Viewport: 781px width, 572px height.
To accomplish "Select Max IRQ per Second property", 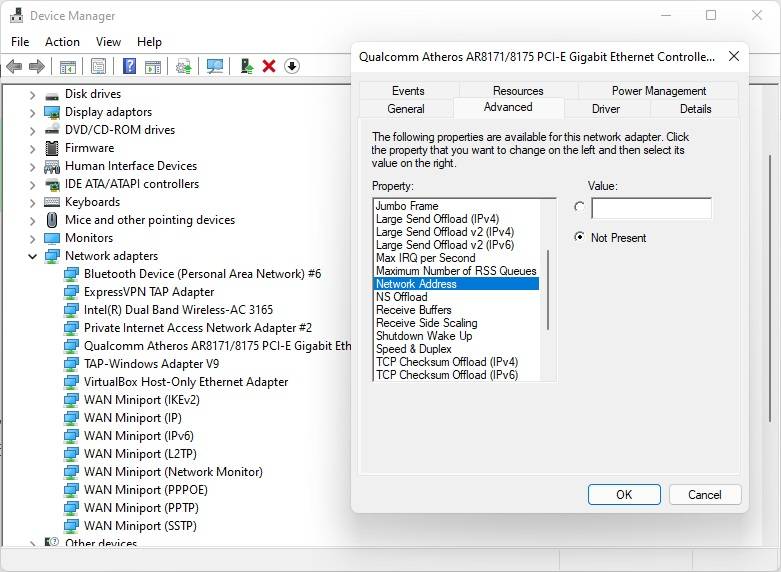I will pyautogui.click(x=425, y=258).
